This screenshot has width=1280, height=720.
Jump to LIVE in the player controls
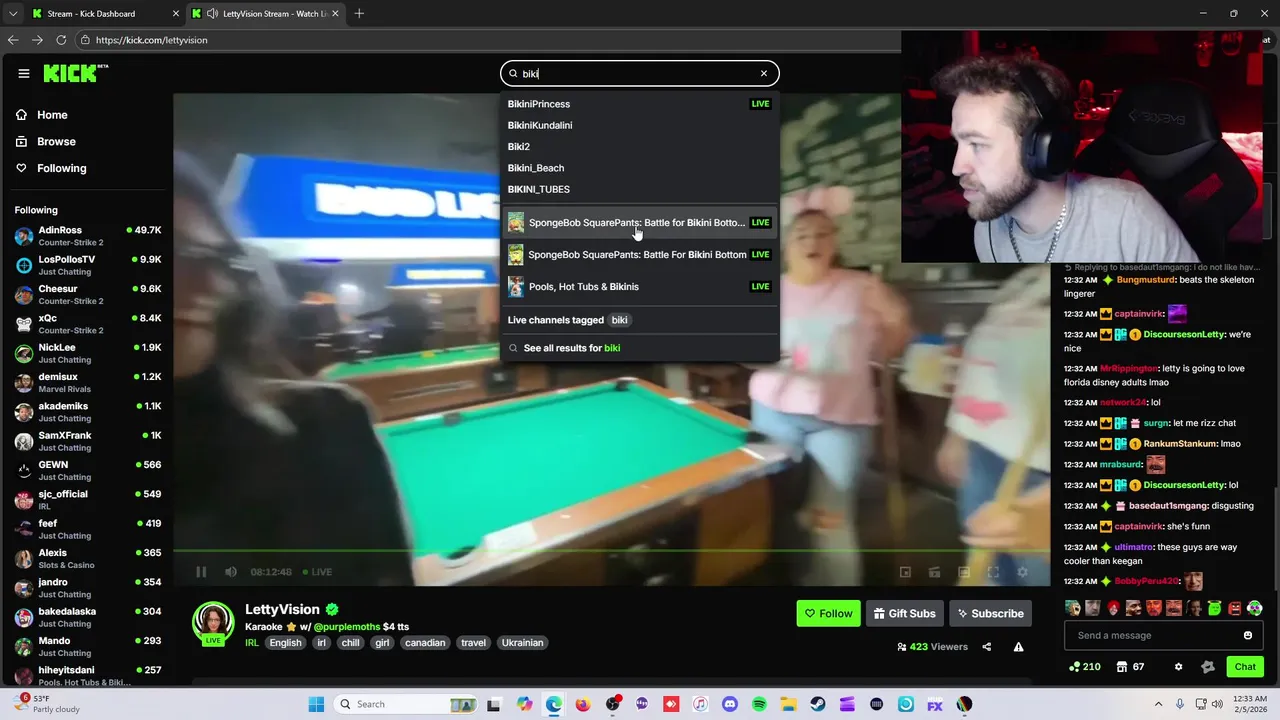316,572
